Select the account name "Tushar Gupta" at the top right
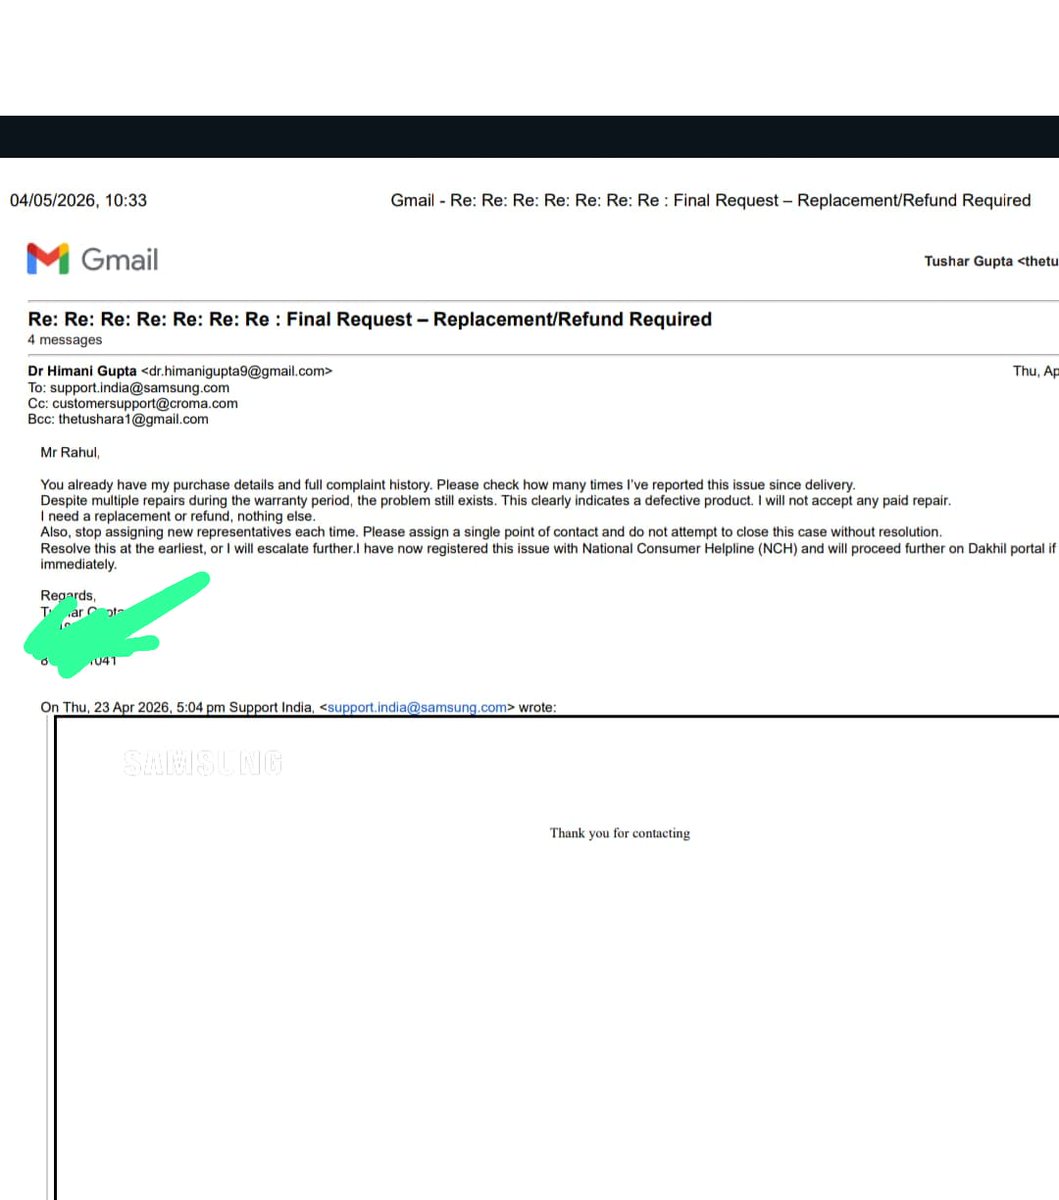1059x1200 pixels. click(968, 261)
